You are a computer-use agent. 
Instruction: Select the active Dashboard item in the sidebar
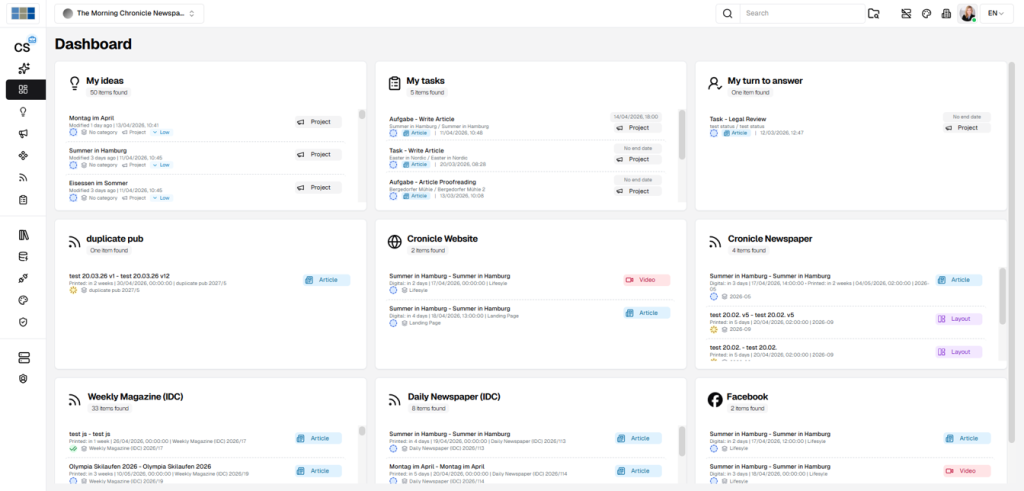[25, 89]
